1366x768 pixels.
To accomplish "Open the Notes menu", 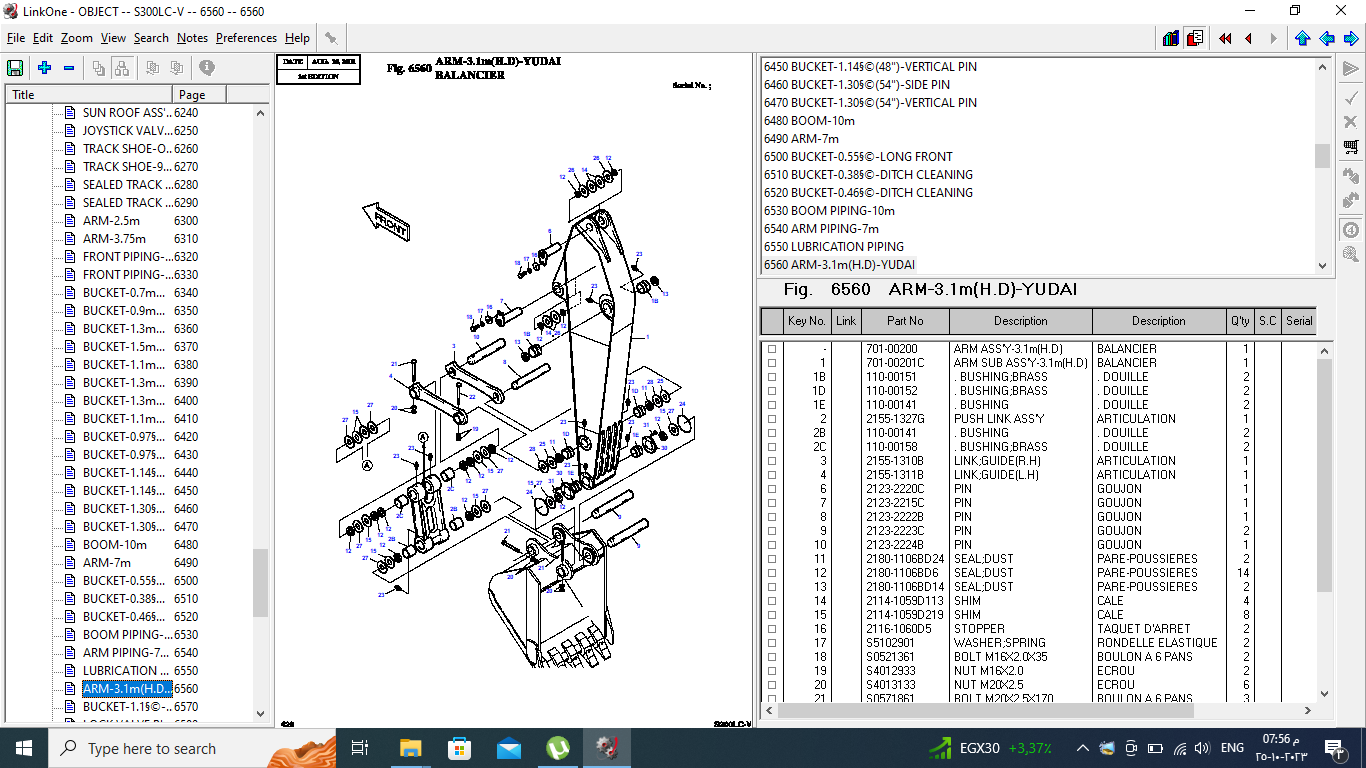I will pos(192,38).
